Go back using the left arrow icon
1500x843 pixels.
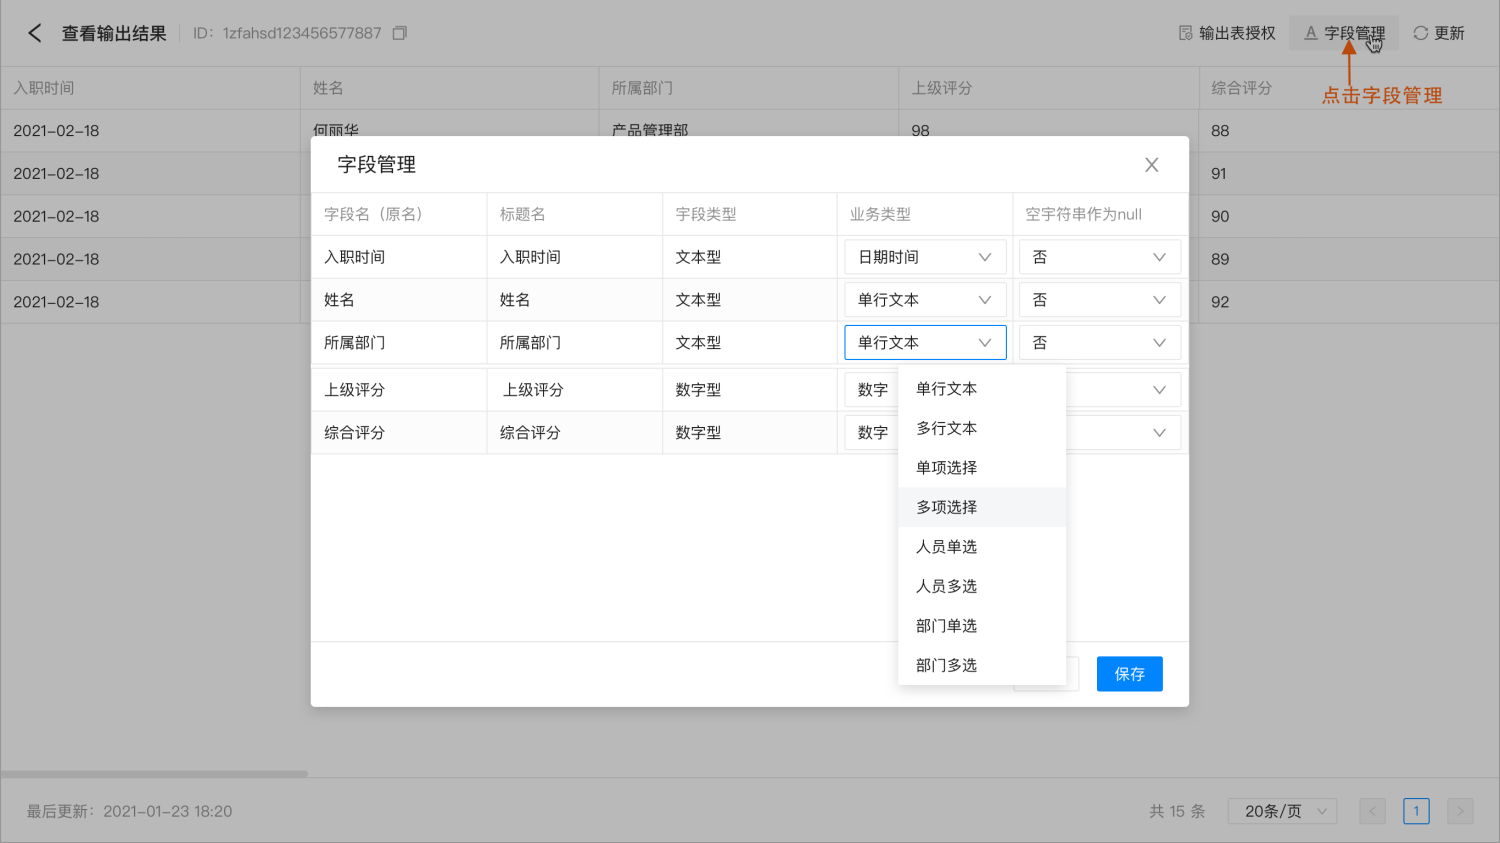[35, 33]
